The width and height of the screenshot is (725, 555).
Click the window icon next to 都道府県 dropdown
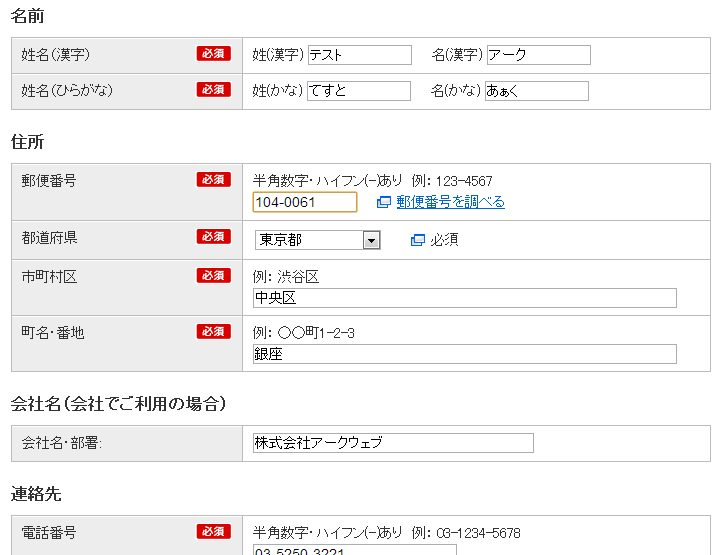(418, 240)
